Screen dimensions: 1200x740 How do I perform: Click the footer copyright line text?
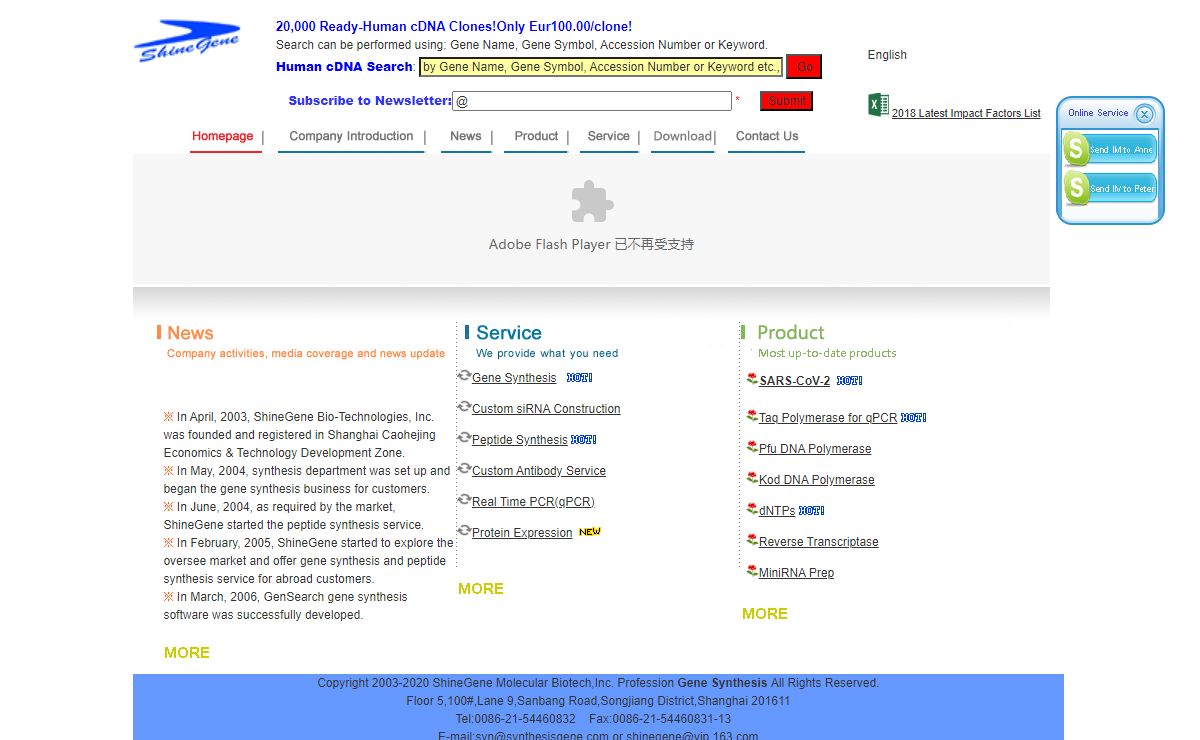tap(598, 683)
